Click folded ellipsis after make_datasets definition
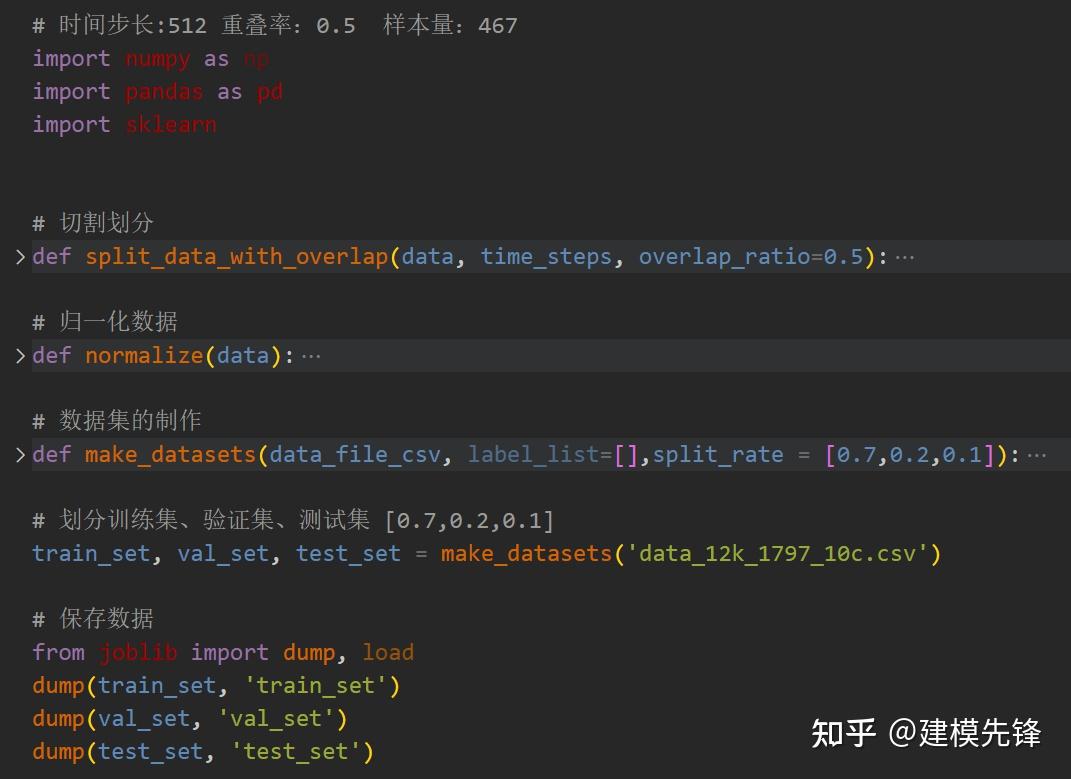Viewport: 1071px width, 779px height. [1037, 456]
